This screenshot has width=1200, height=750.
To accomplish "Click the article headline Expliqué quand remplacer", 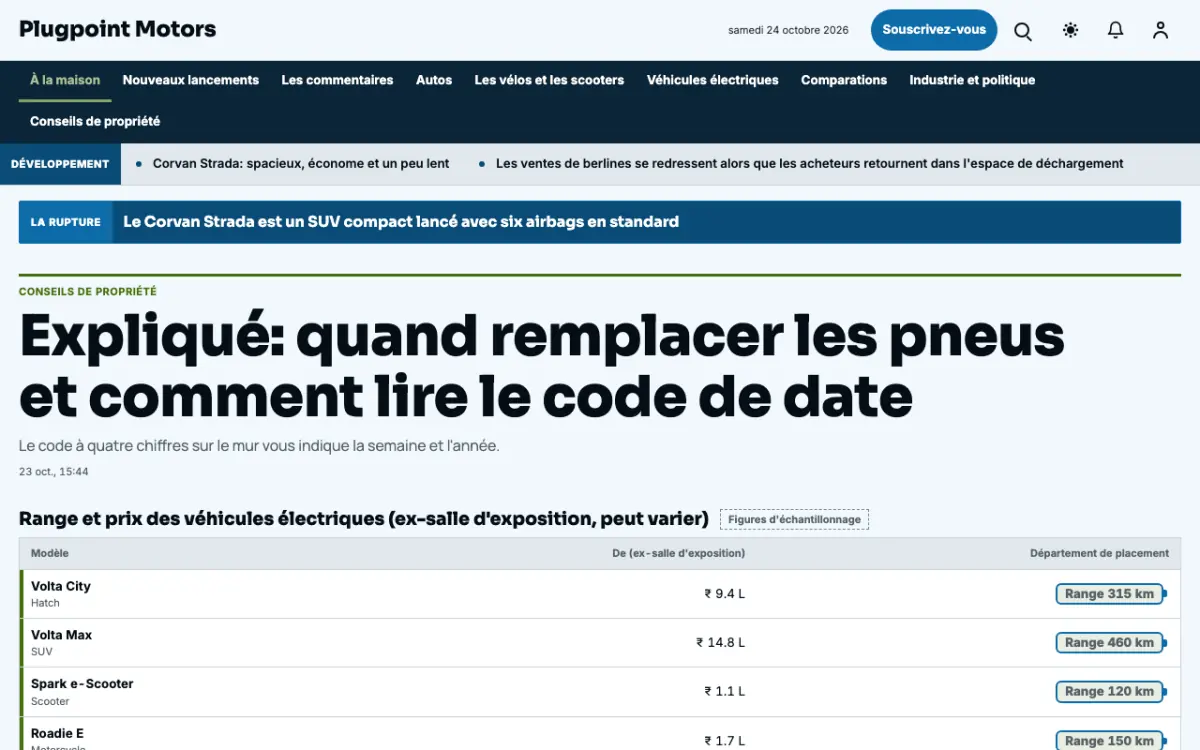I will tap(542, 366).
